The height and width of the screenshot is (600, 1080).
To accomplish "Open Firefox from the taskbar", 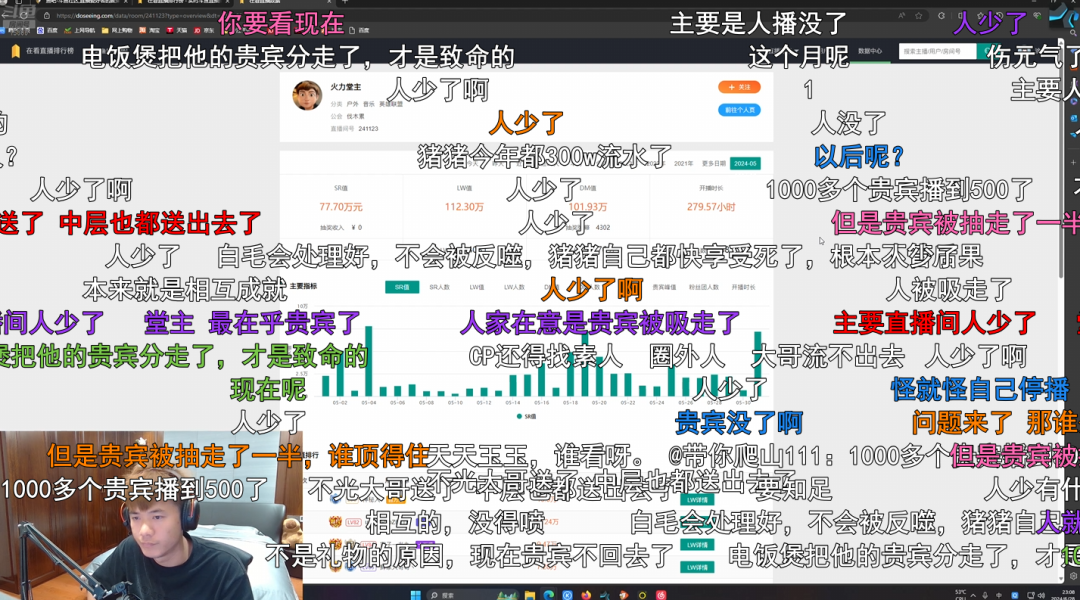I will (x=586, y=594).
